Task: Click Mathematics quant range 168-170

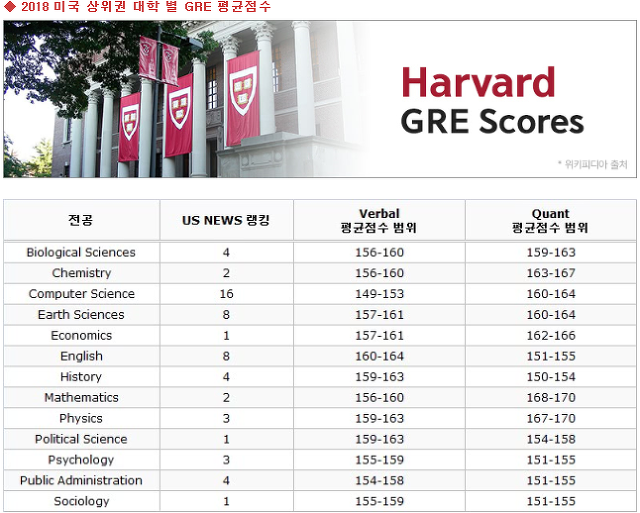Action: (551, 398)
